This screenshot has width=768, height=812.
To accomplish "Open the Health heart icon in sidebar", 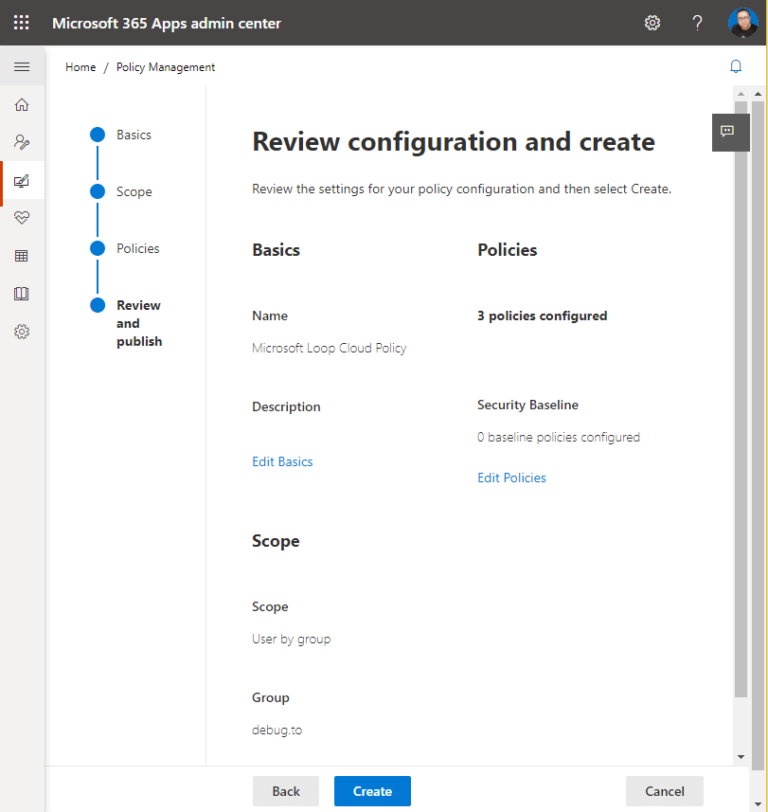I will (21, 218).
